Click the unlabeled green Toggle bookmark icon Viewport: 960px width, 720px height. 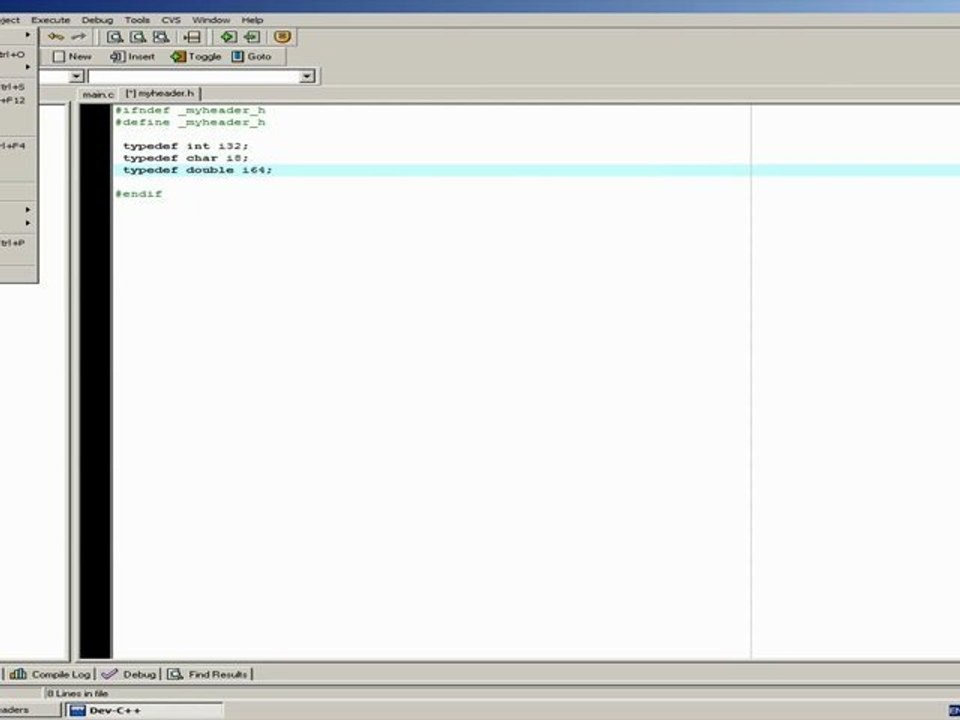(x=228, y=37)
